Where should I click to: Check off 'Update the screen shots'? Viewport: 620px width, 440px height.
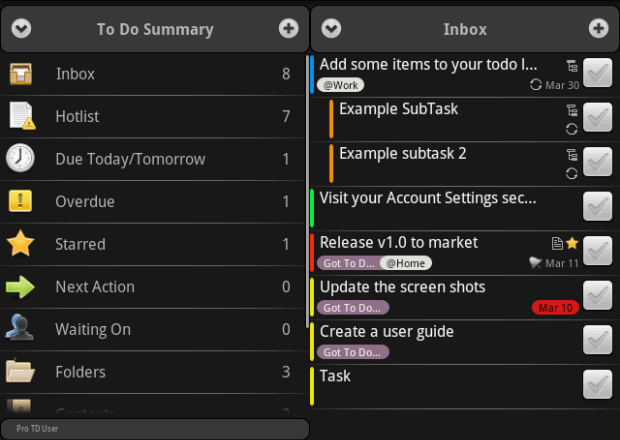[597, 295]
